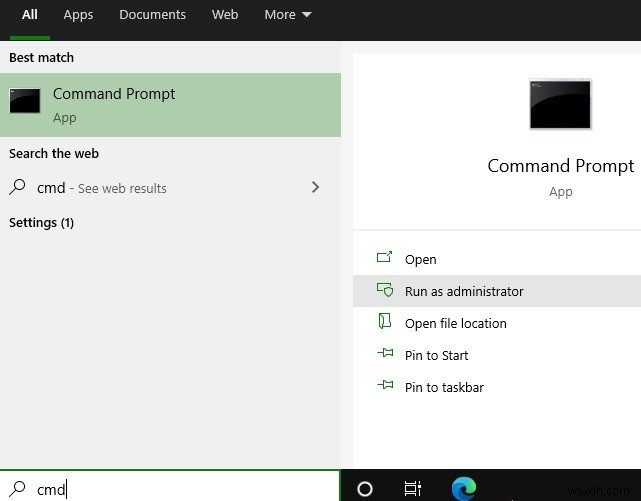Select the All results tab
Screen dimensions: 641x501
pyautogui.click(x=30, y=15)
